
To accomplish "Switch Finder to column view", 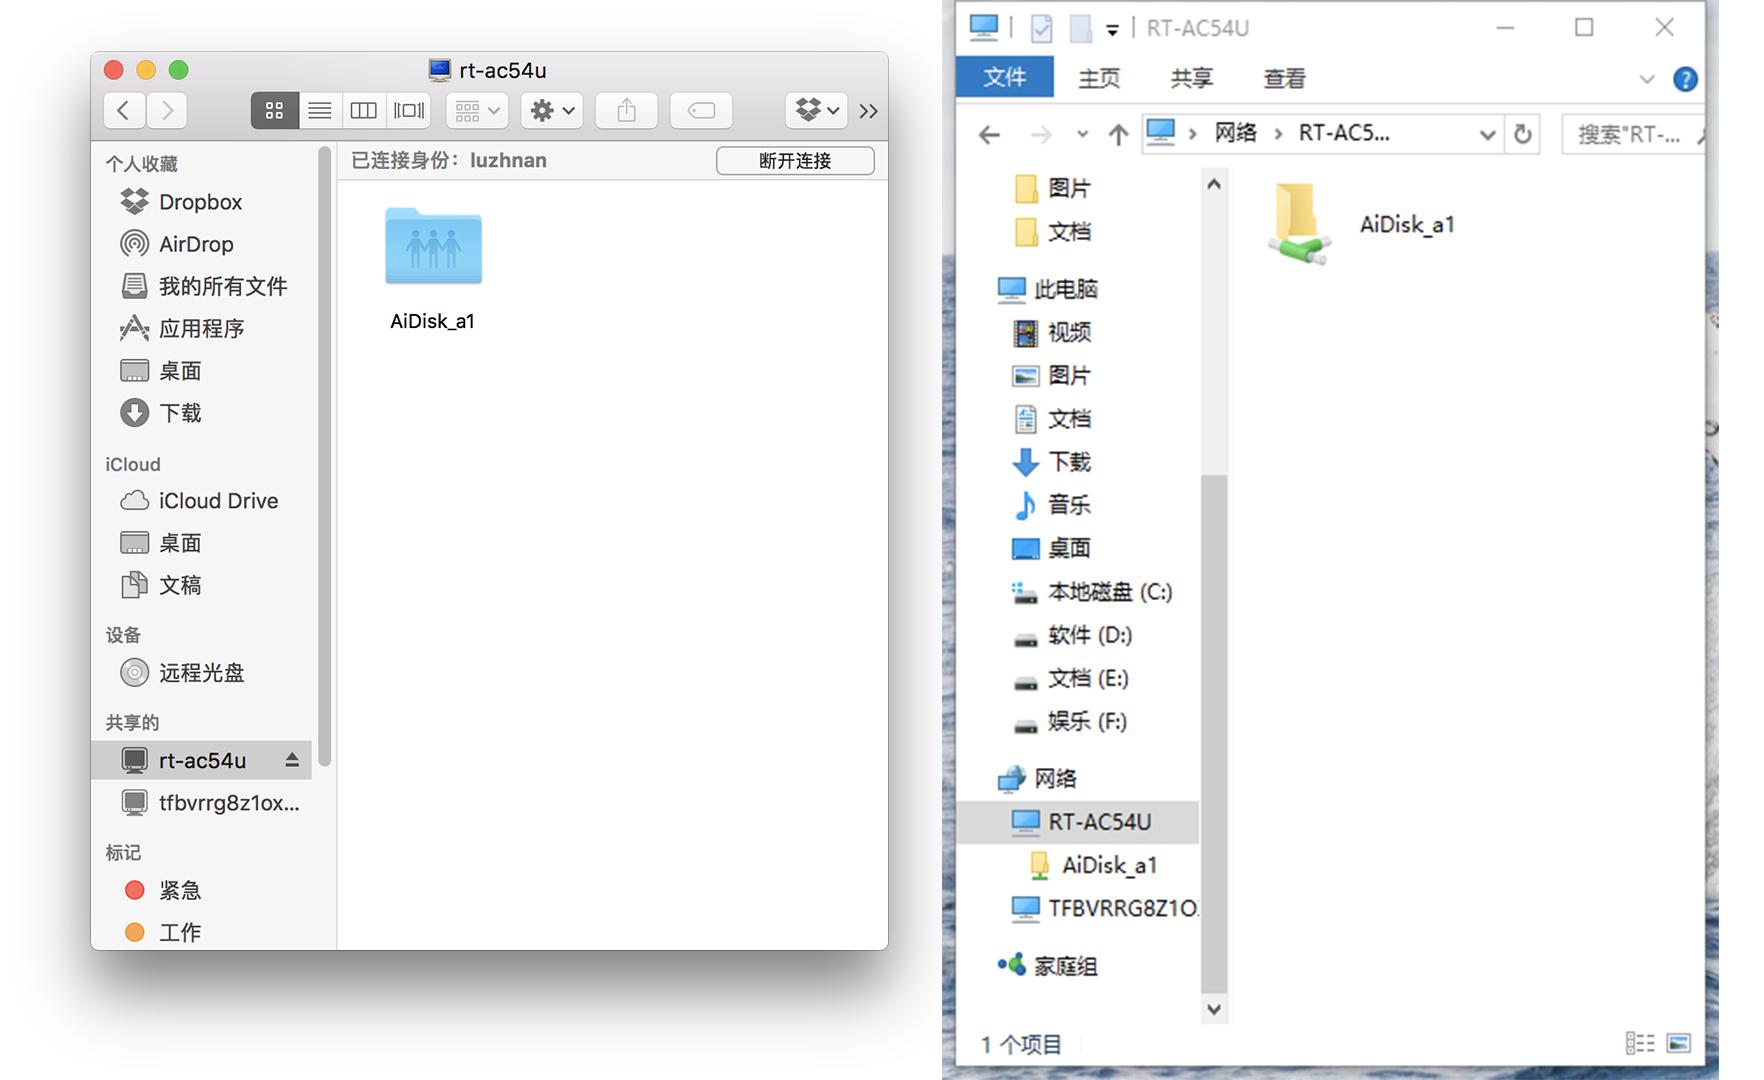I will point(364,110).
